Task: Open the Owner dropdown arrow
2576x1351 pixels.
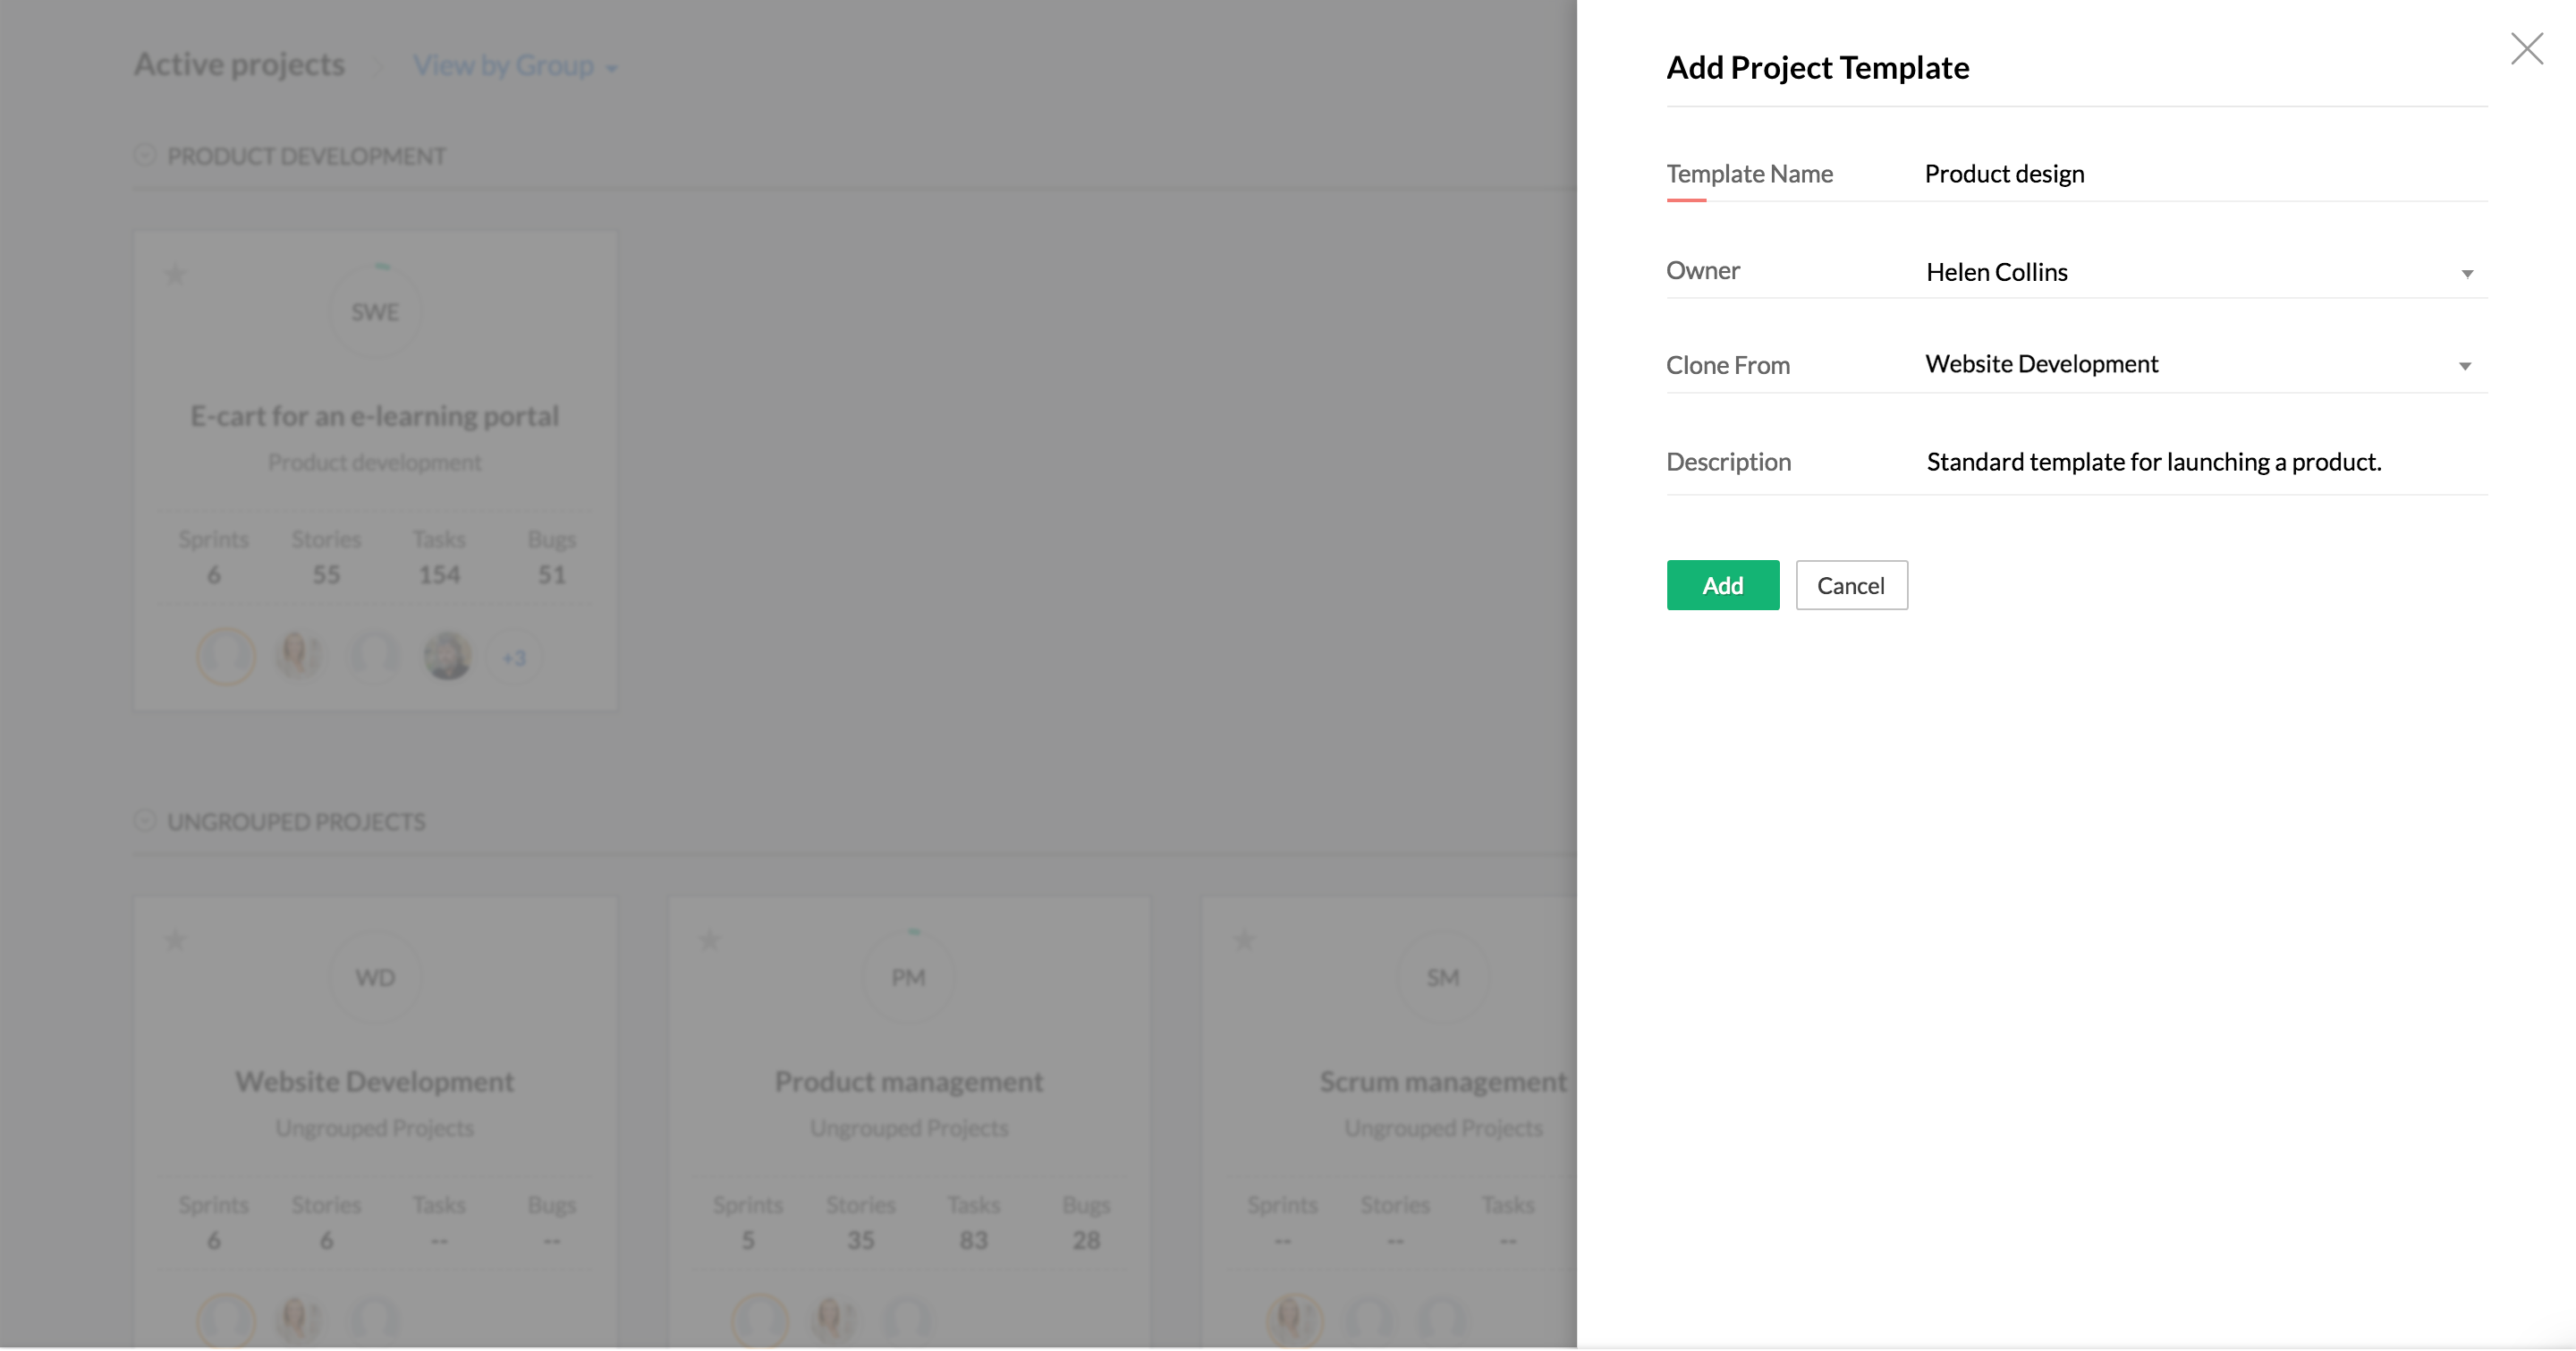Action: tap(2466, 273)
